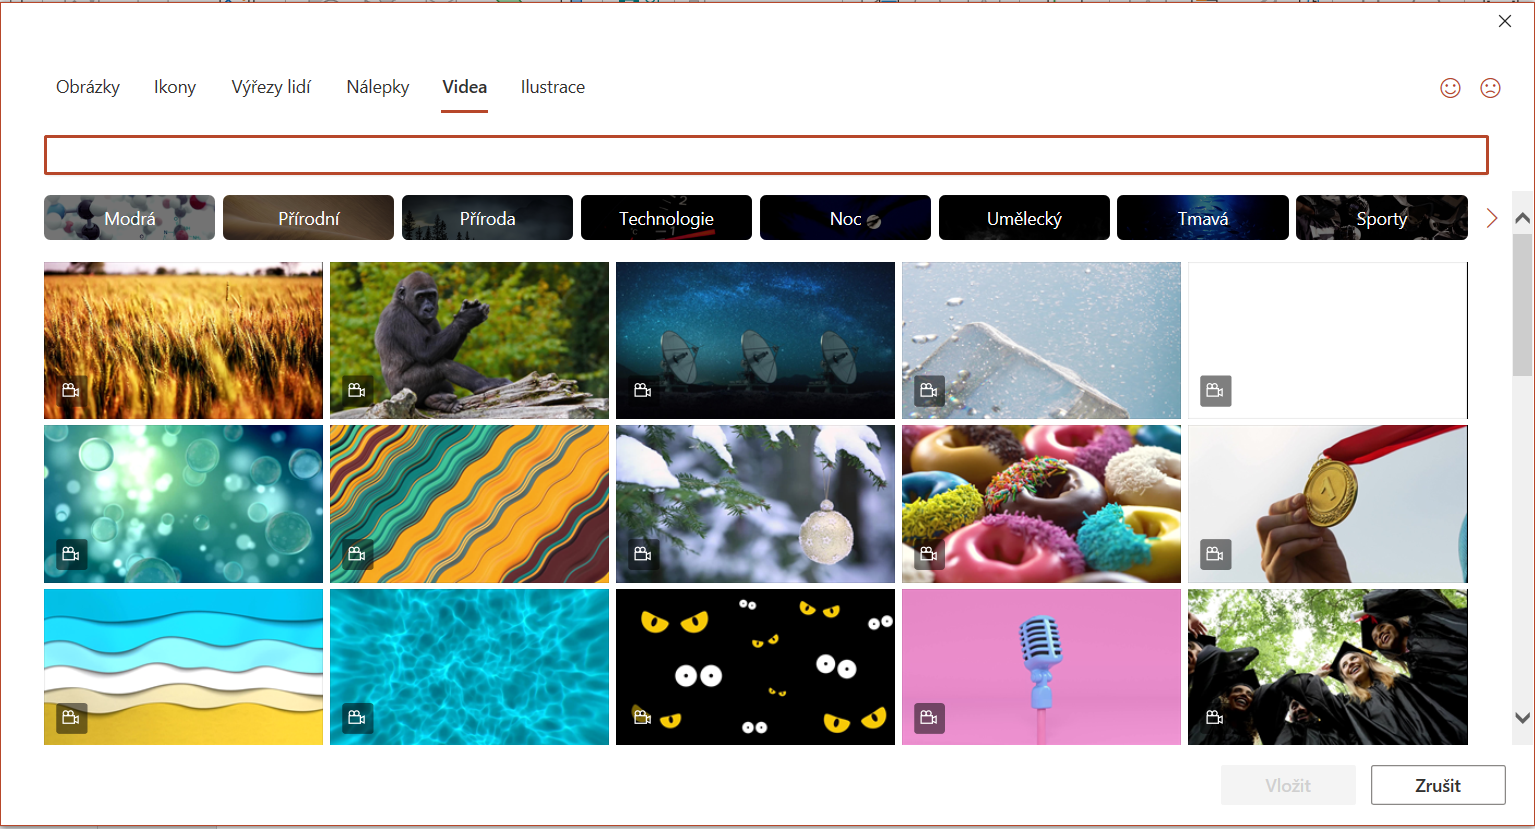Click video icon on wheat field thumbnail

(71, 390)
